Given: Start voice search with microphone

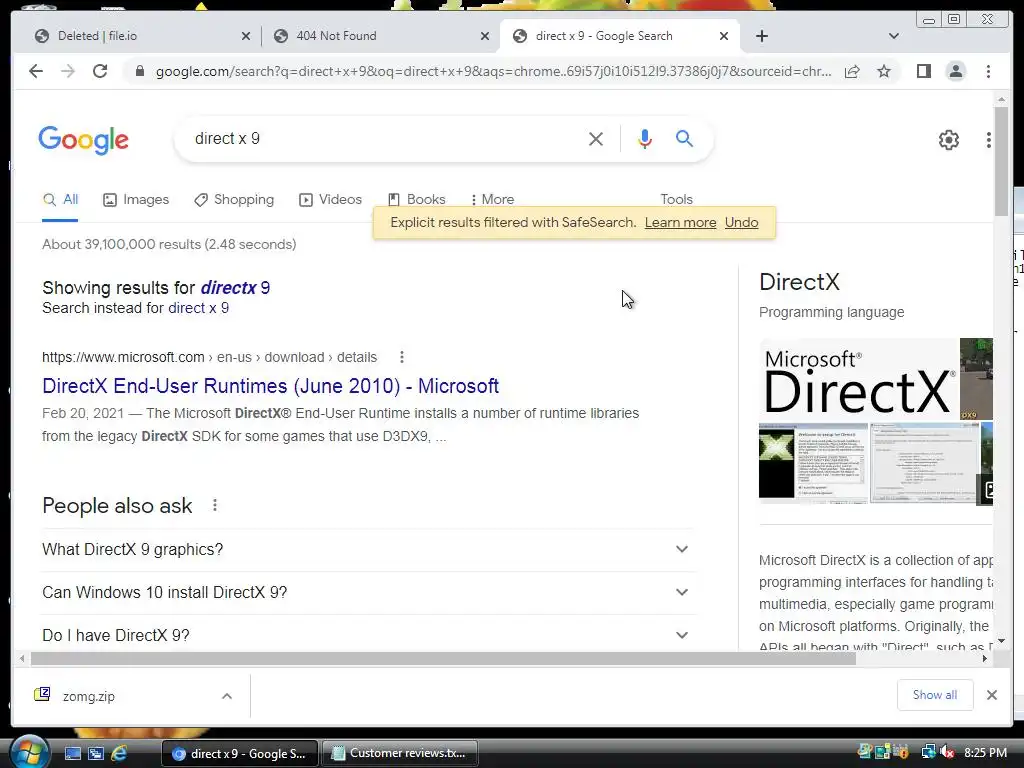Looking at the screenshot, I should [x=645, y=138].
